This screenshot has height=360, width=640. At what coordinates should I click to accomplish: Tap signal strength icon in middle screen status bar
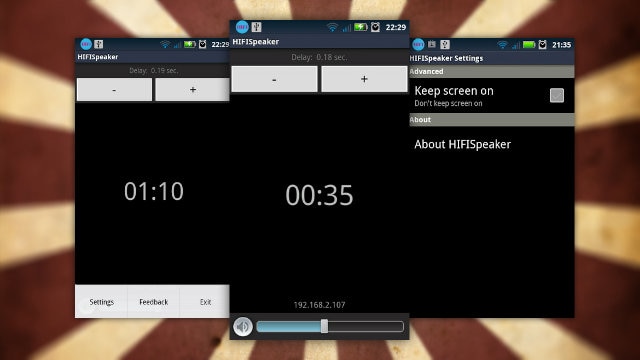point(347,28)
